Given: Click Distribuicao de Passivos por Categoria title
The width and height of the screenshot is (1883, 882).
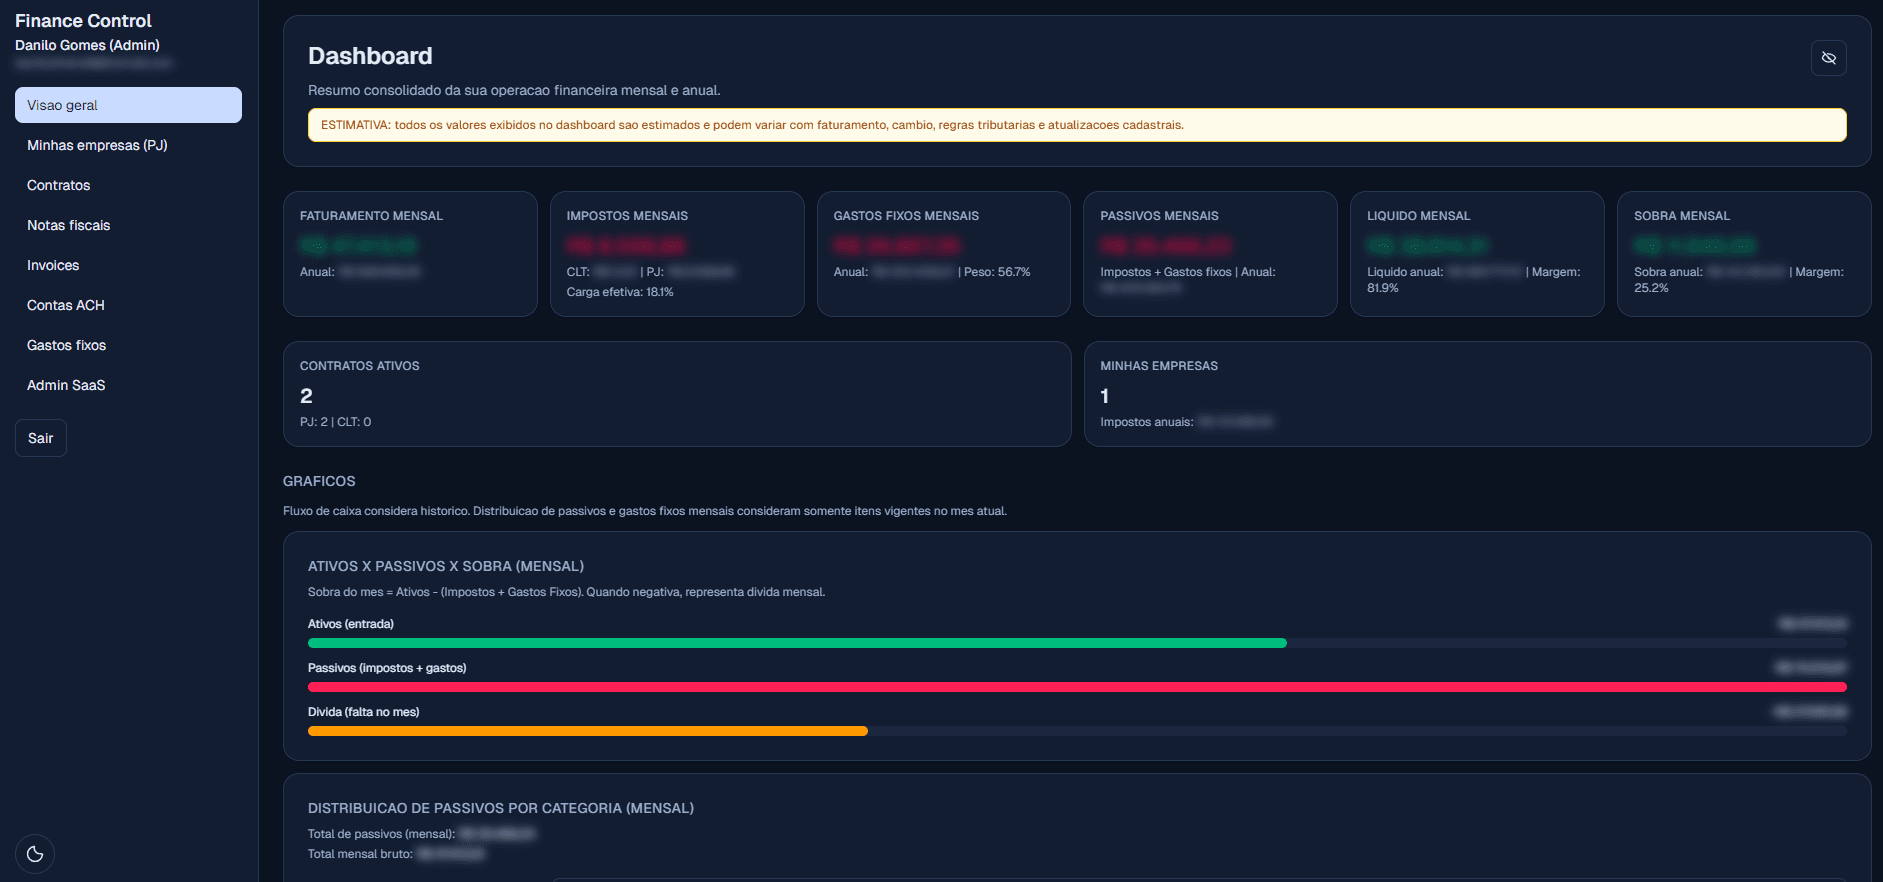Looking at the screenshot, I should click(x=501, y=808).
